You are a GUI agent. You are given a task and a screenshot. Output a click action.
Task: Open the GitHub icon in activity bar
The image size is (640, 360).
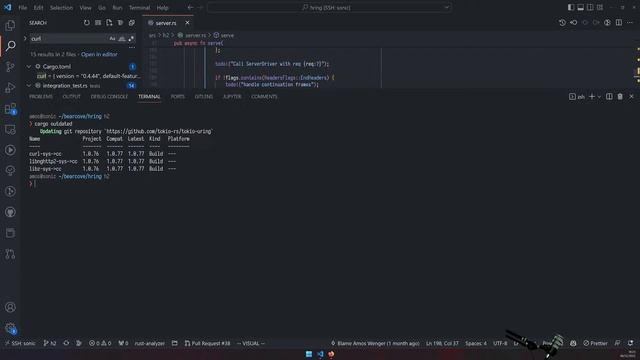pos(10,212)
